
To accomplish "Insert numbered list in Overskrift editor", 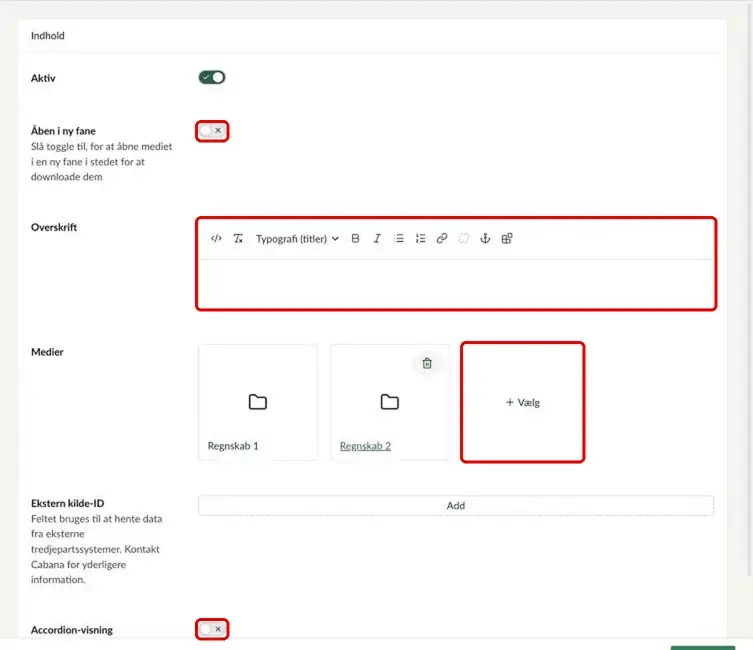I will (x=420, y=239).
